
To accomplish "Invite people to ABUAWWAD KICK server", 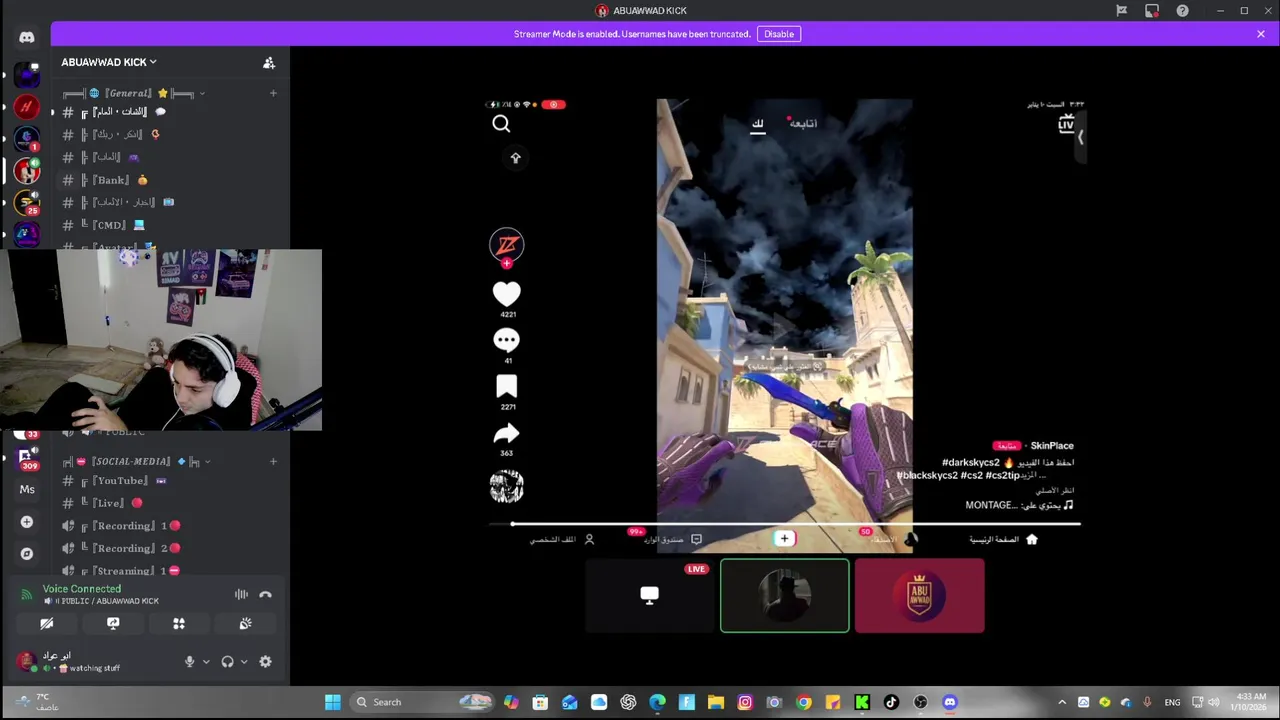I will [269, 63].
